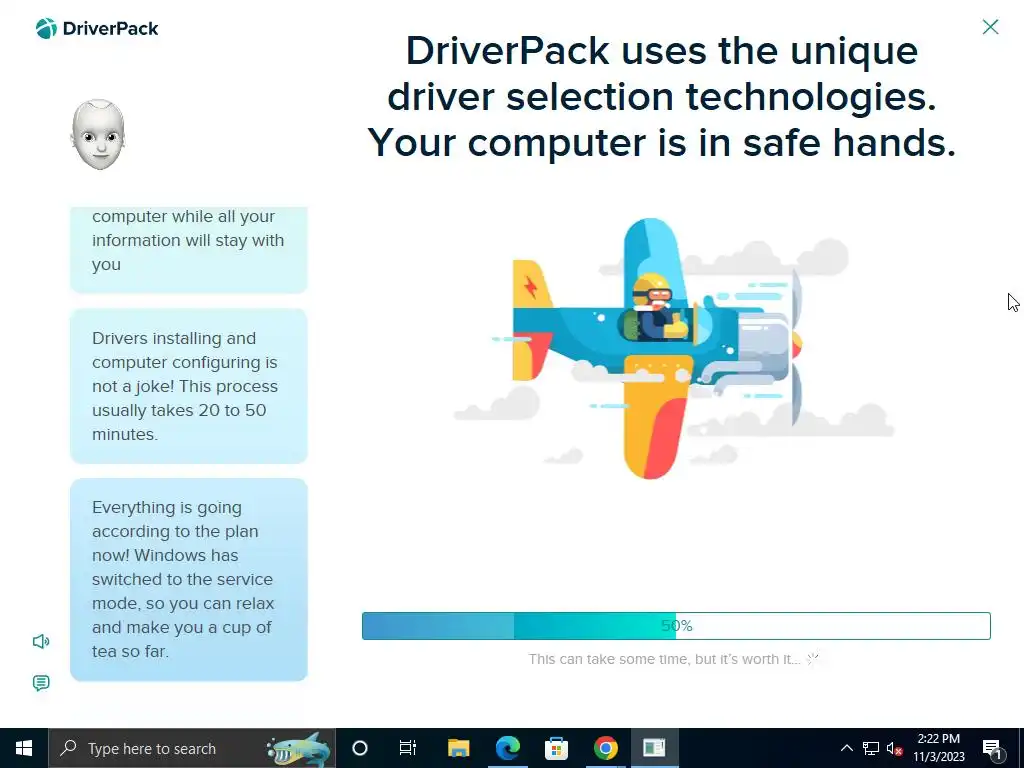Launch Google Chrome from the taskbar
Image resolution: width=1024 pixels, height=768 pixels.
pyautogui.click(x=605, y=748)
